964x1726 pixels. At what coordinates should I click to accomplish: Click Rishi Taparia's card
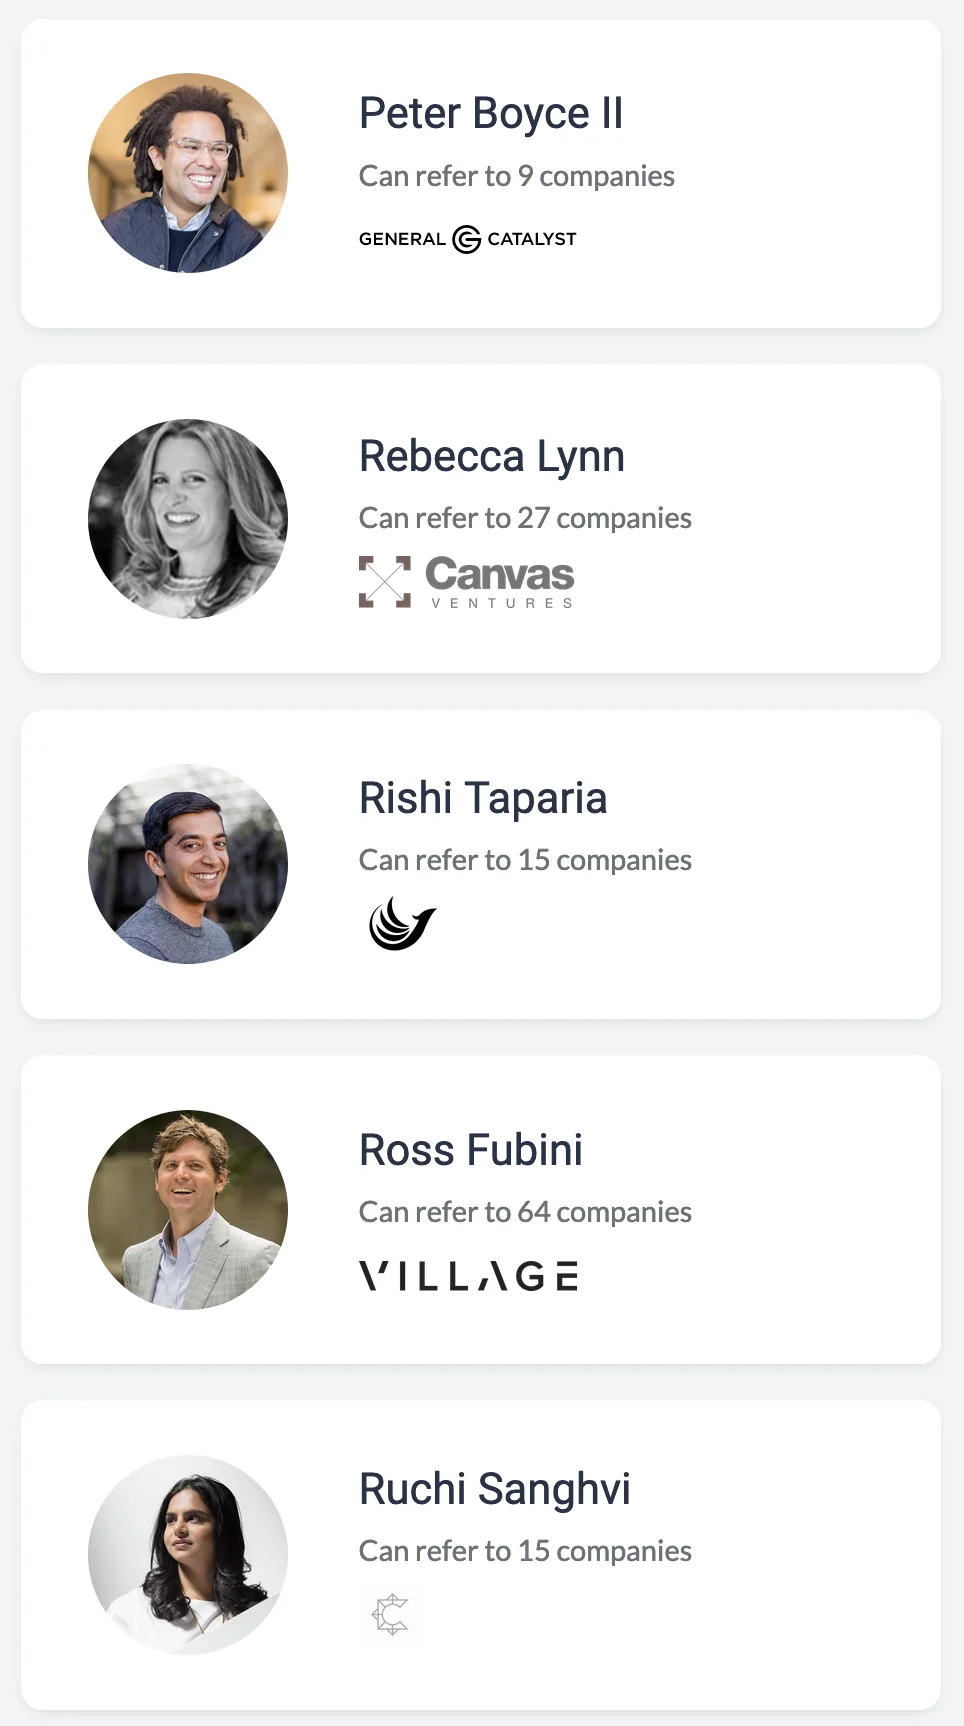click(x=481, y=863)
